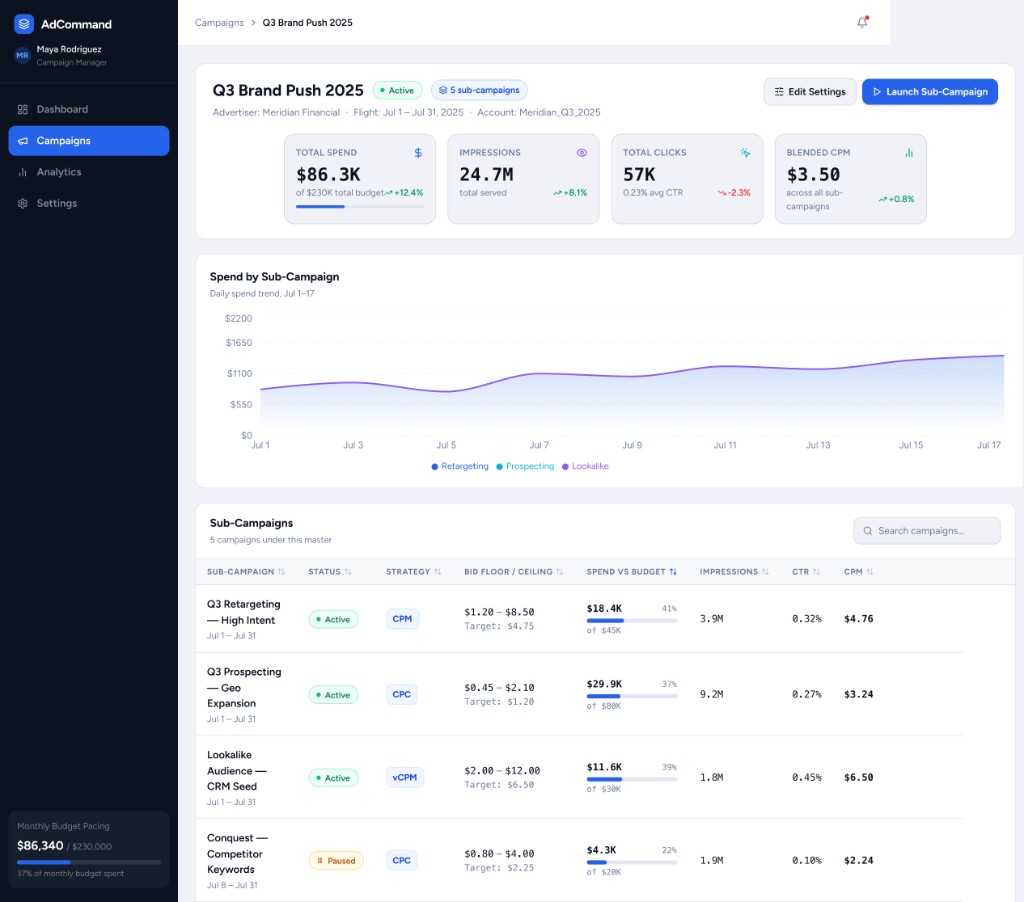Toggle Prospecting series in chart legend
This screenshot has width=1024, height=902.
525,466
